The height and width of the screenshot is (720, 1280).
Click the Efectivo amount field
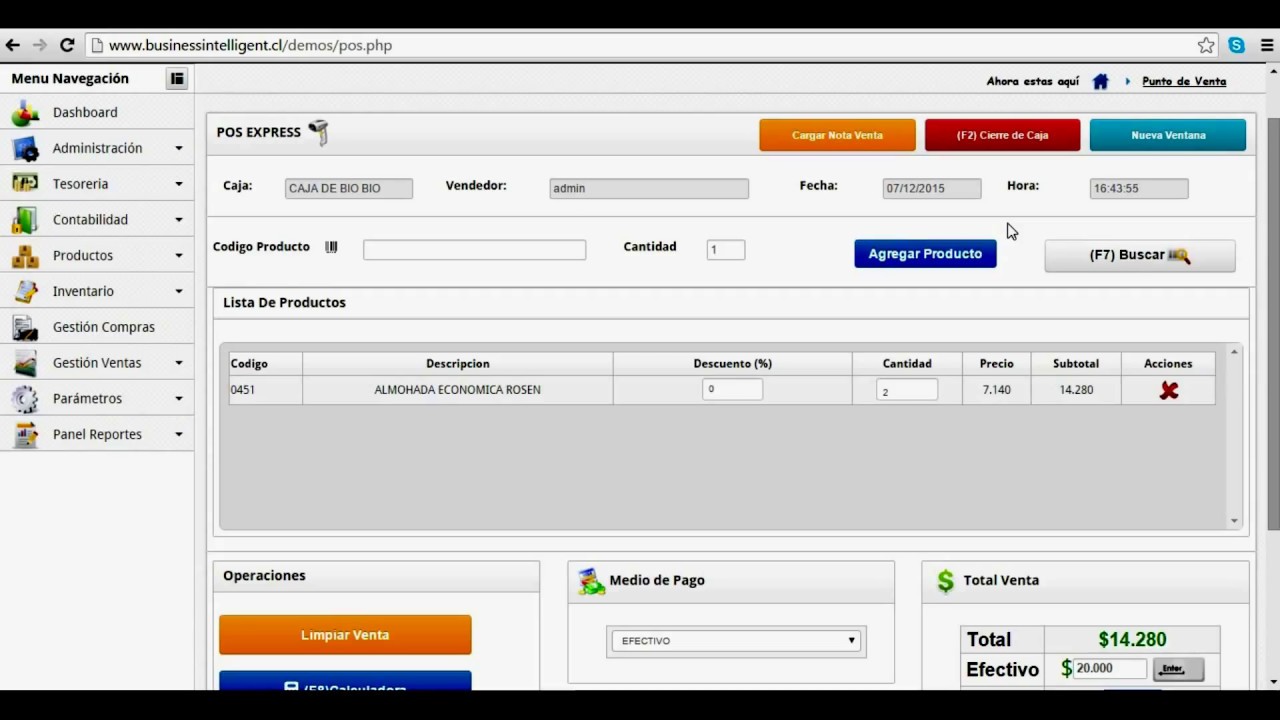1110,669
